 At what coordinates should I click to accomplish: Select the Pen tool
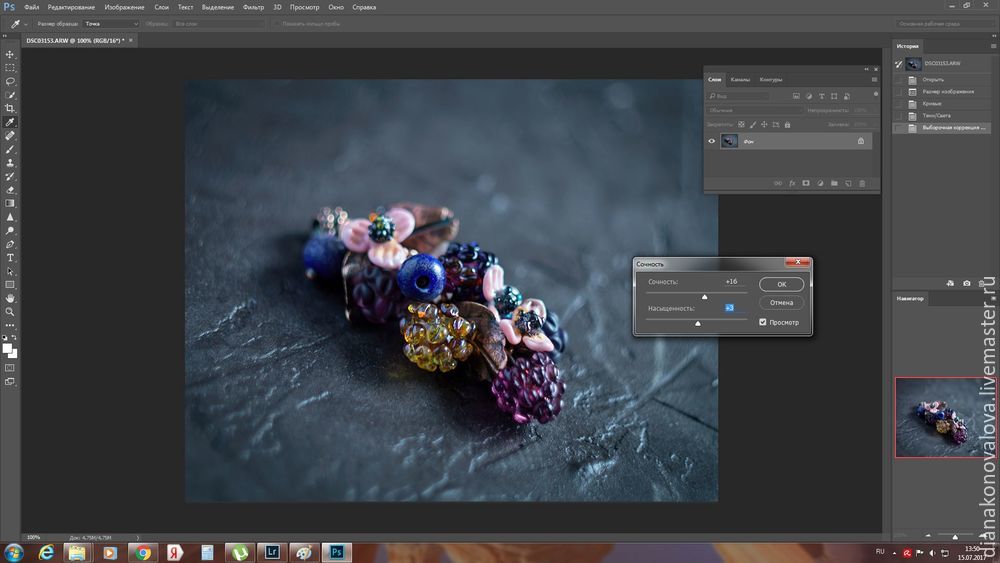(10, 244)
